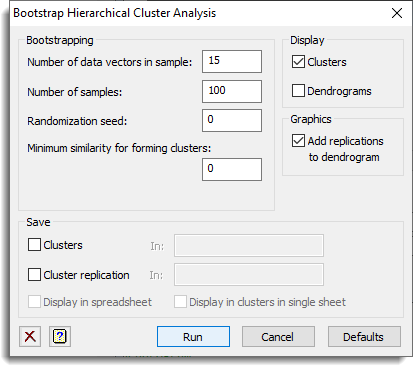This screenshot has height=366, width=413.
Task: Enable saving Cluster replication
Action: tap(34, 275)
